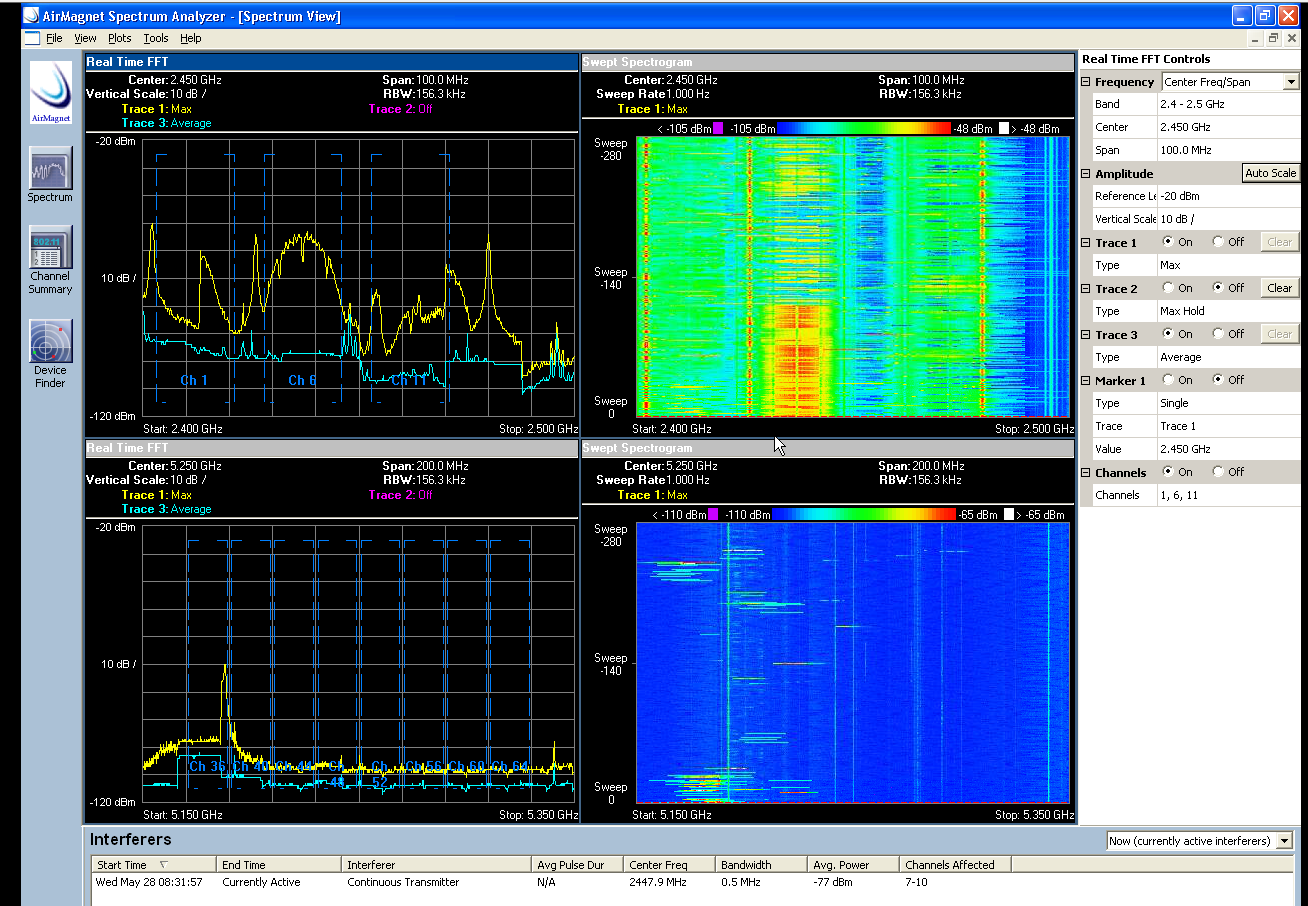
Task: Collapse the Frequency section
Action: click(1086, 82)
